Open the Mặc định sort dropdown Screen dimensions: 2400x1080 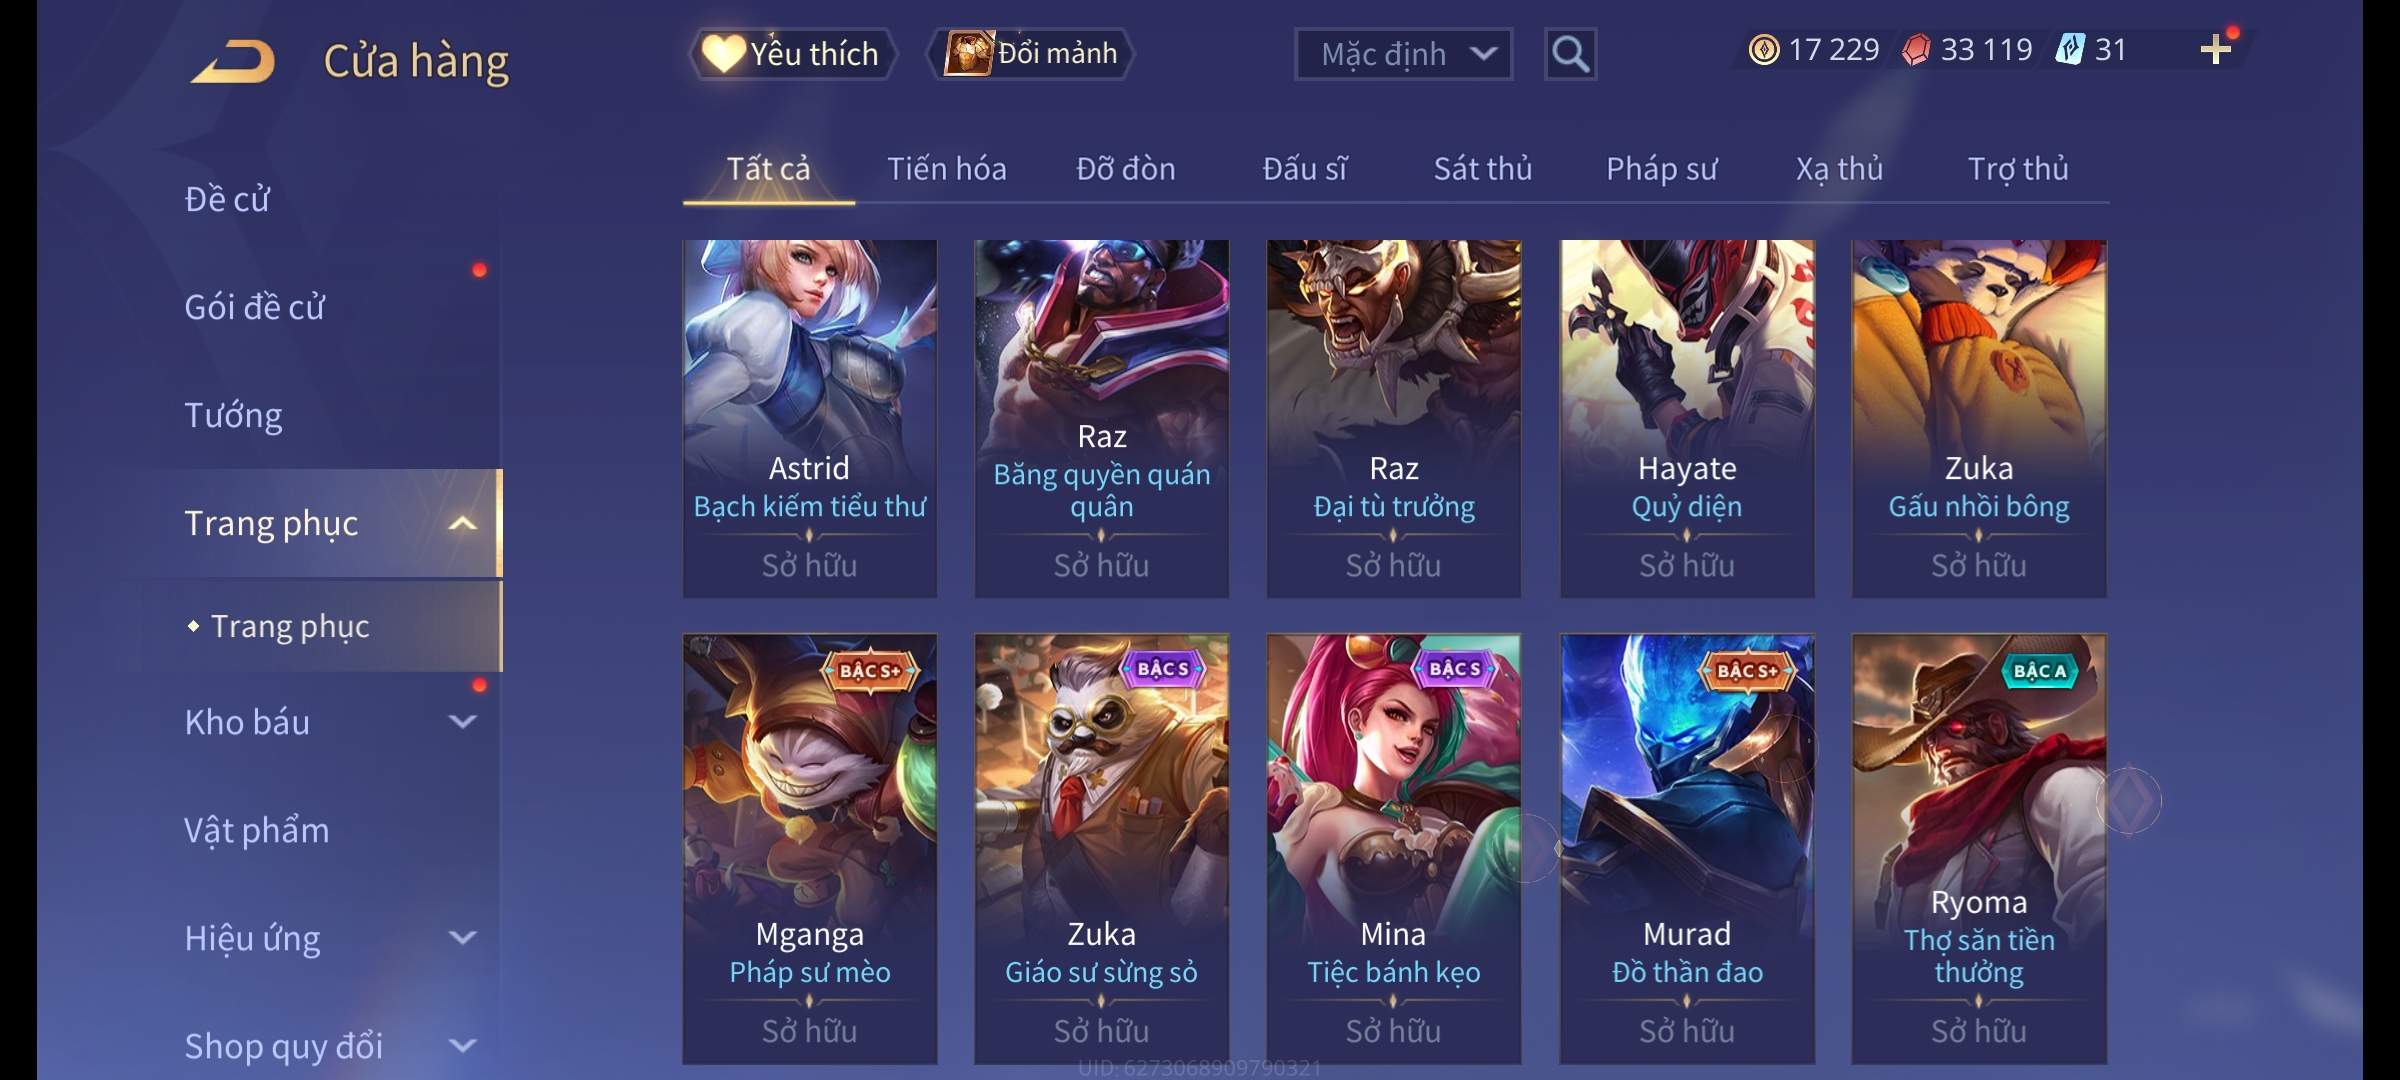pyautogui.click(x=1403, y=54)
